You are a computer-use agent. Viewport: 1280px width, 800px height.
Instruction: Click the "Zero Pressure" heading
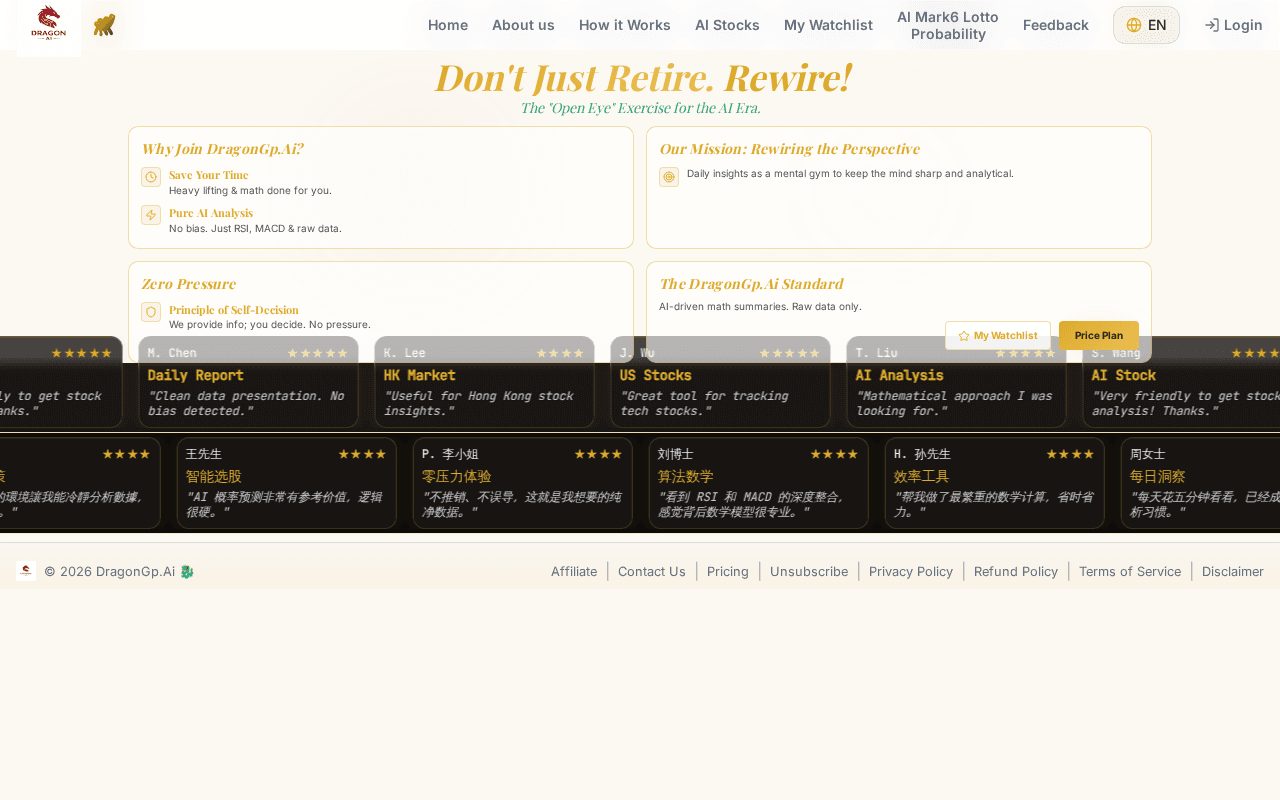coord(188,284)
